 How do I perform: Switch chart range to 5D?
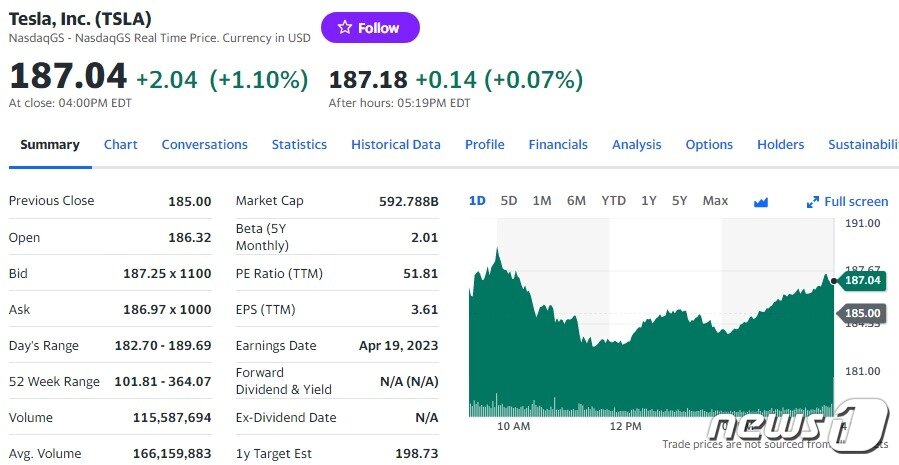(x=509, y=201)
